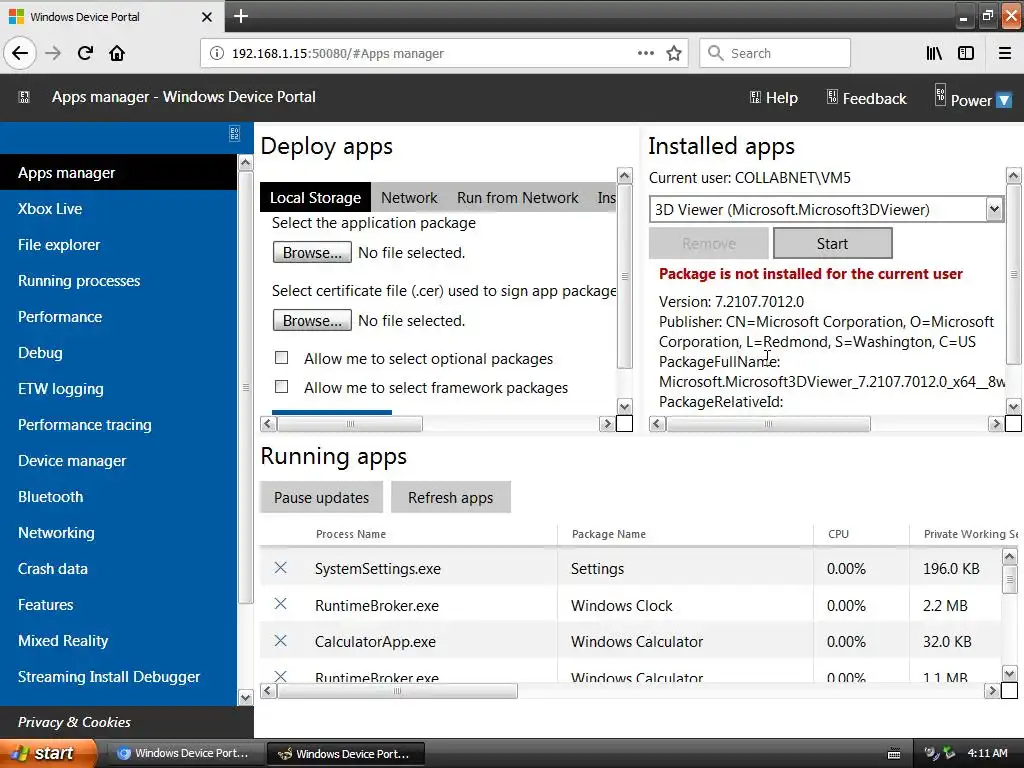The width and height of the screenshot is (1024, 768).
Task: Switch to Run from Network tab
Action: [x=517, y=197]
